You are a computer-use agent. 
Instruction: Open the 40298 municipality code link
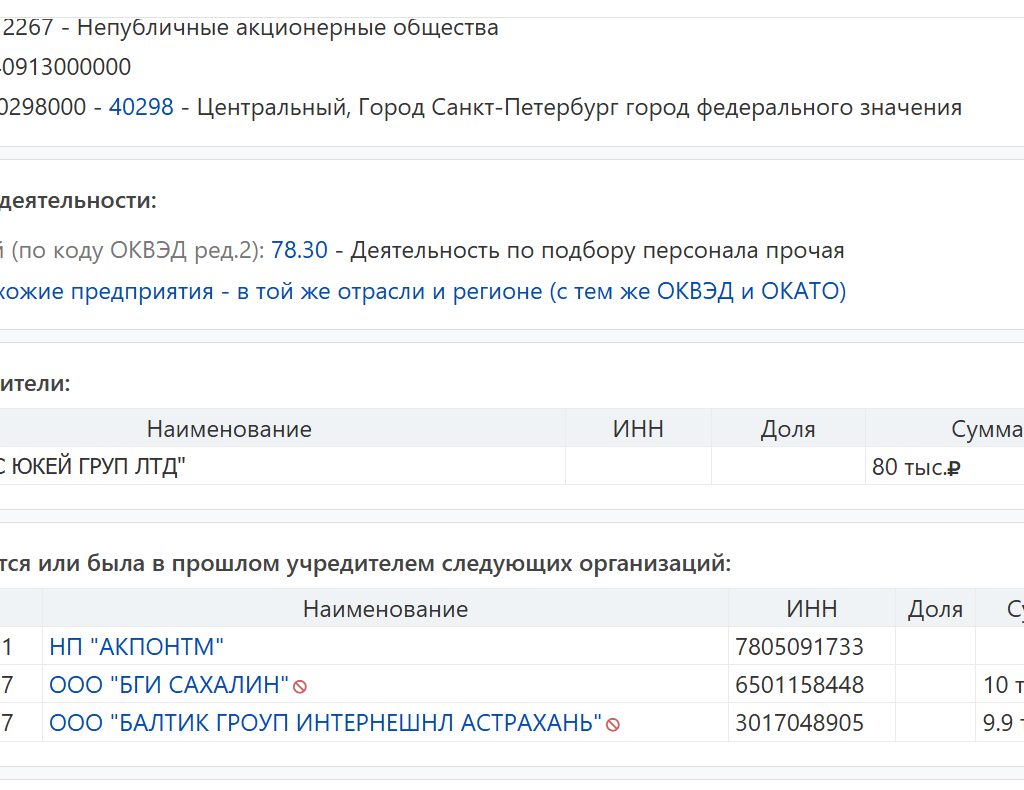point(141,107)
